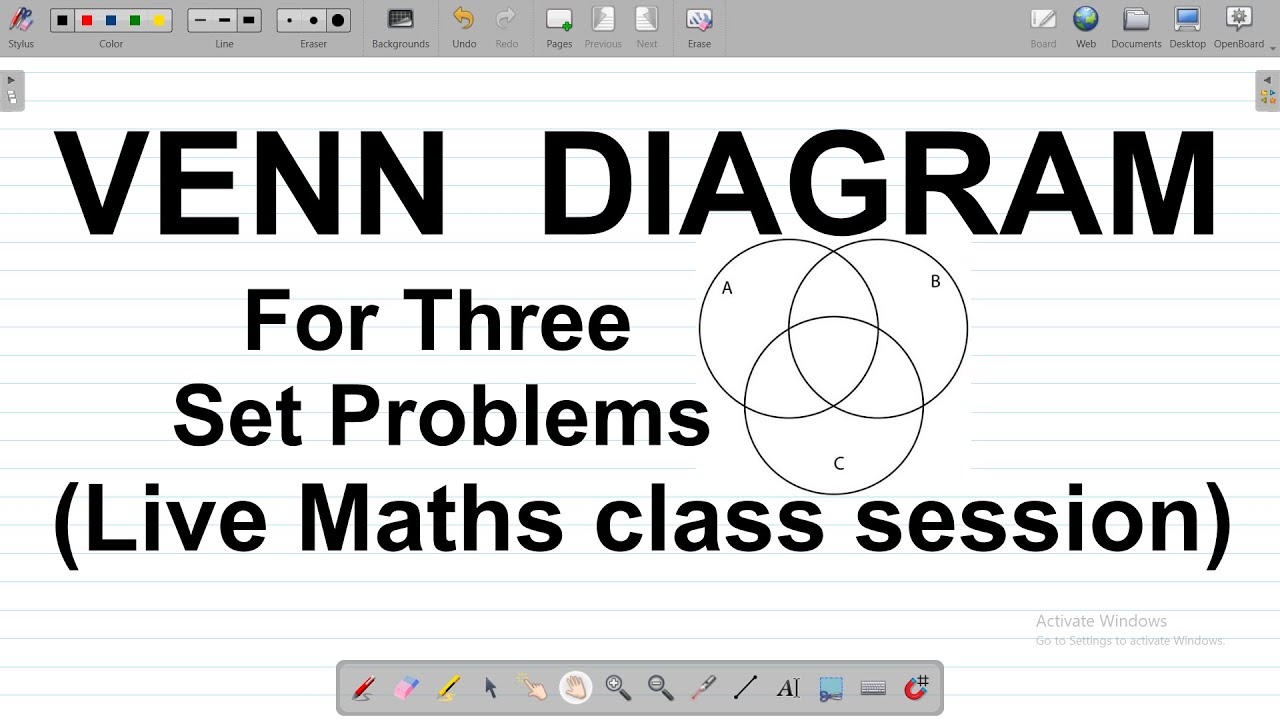1280x720 pixels.
Task: Choose the large eraser size
Action: point(338,20)
